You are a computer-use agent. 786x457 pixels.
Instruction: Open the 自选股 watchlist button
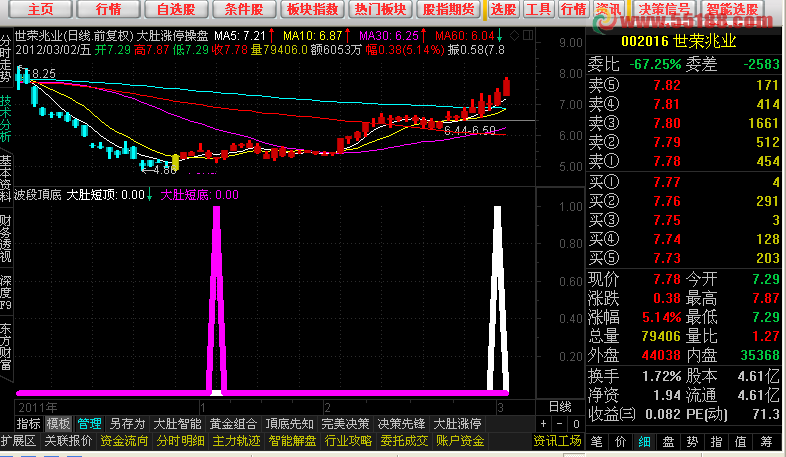click(176, 9)
